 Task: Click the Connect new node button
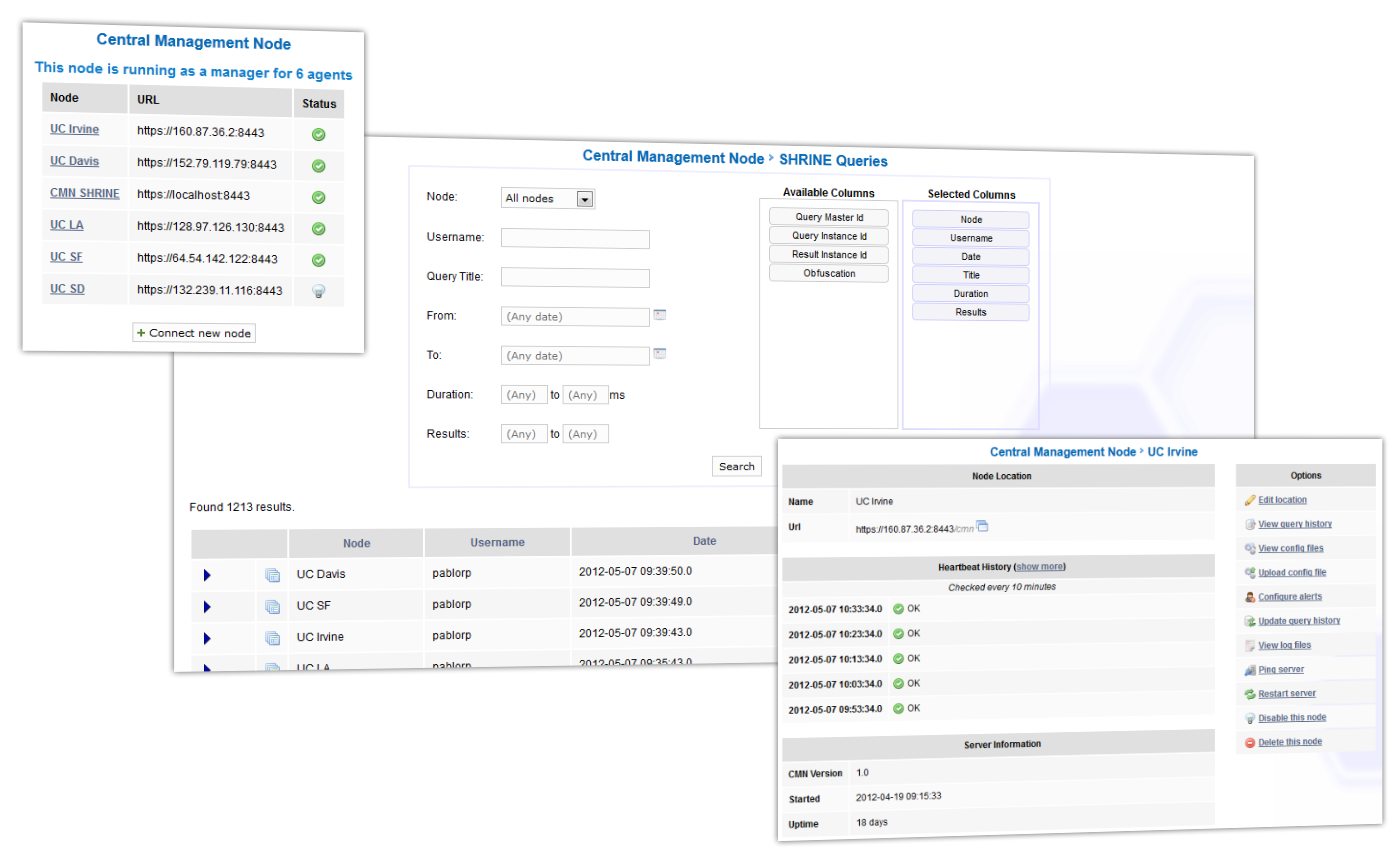(x=194, y=332)
